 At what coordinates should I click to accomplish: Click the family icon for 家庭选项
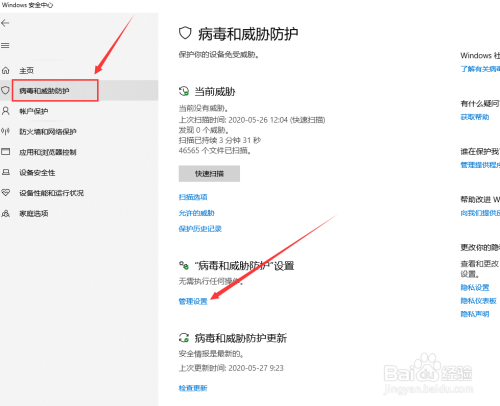[5, 213]
